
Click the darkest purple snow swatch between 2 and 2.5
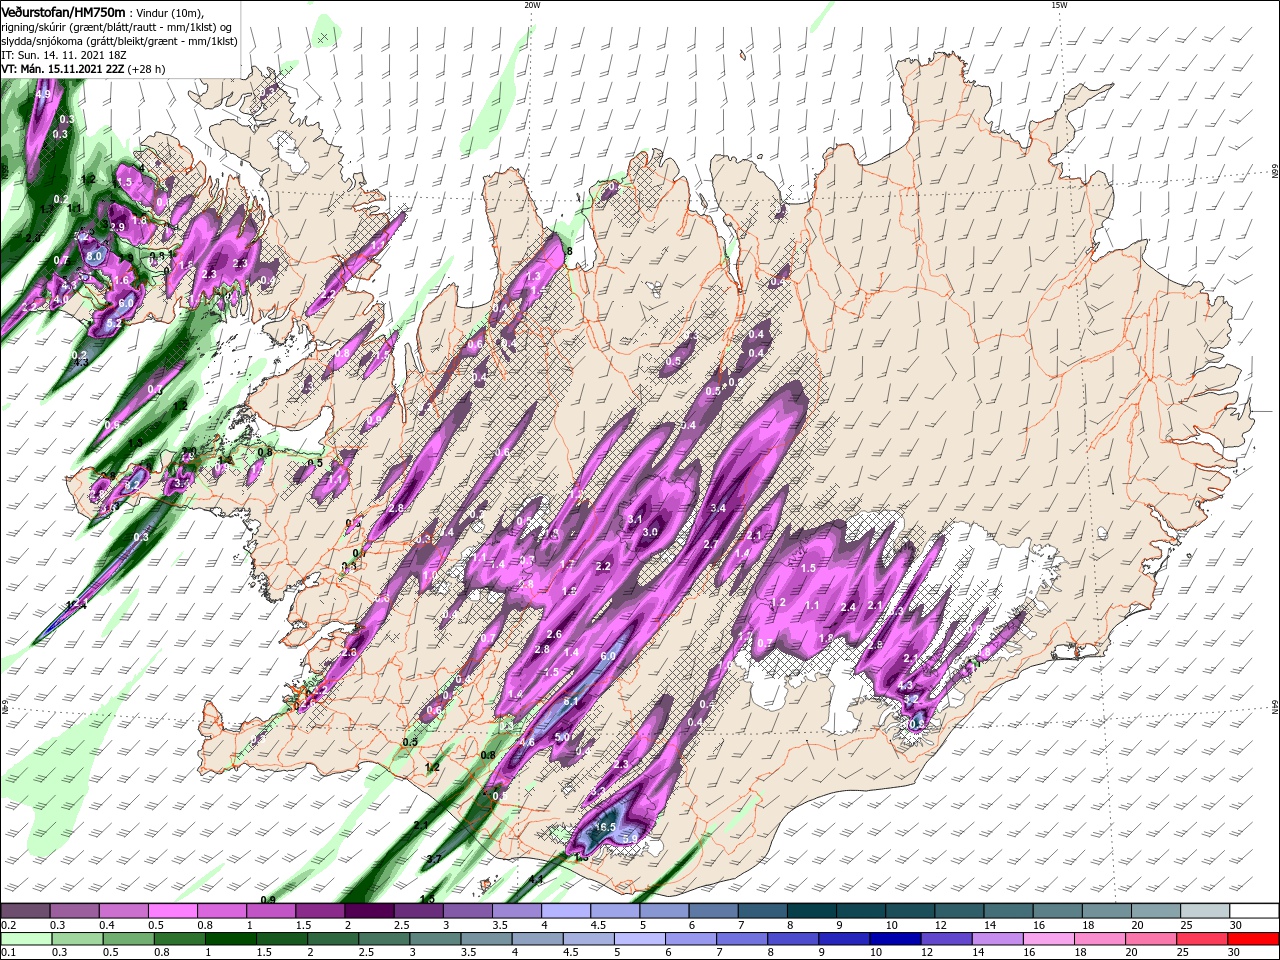click(x=368, y=911)
